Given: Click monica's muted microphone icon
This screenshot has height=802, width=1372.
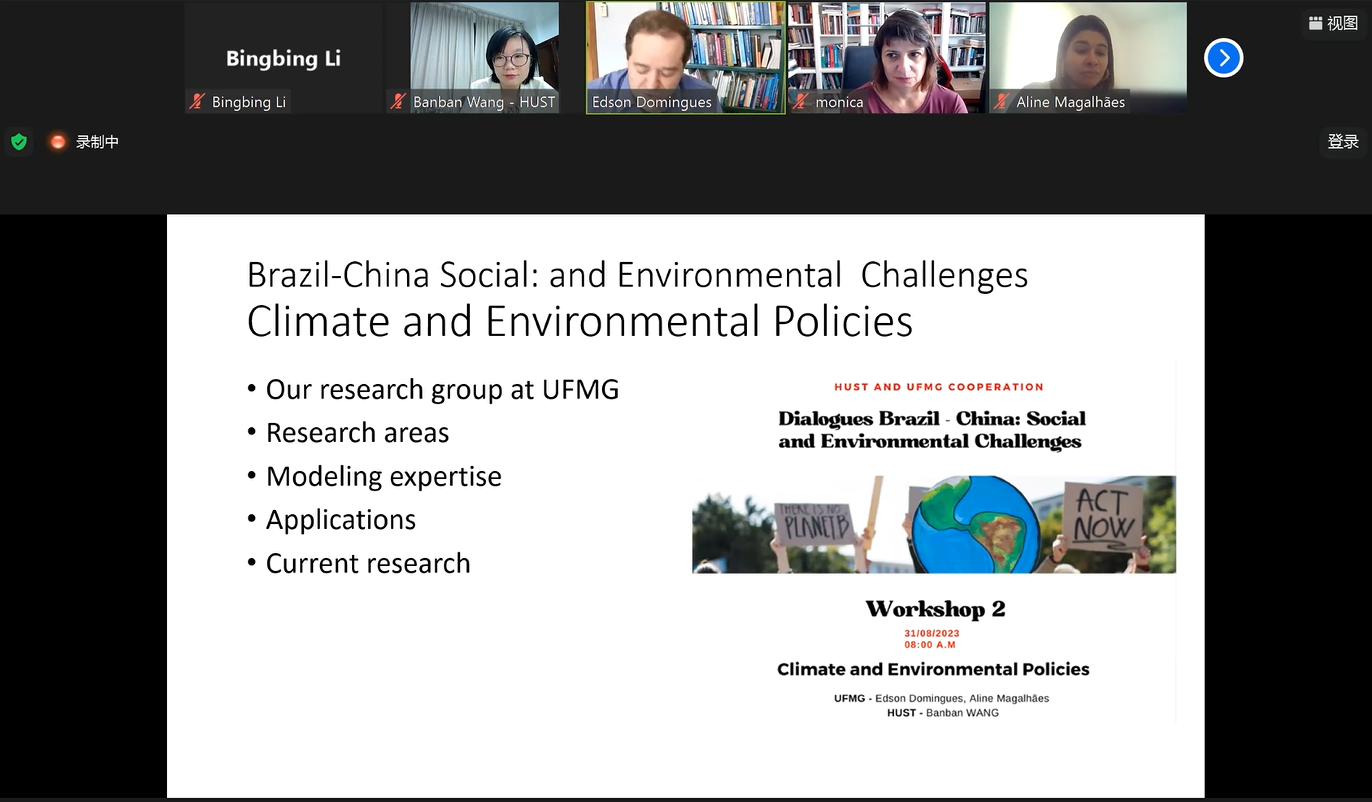Looking at the screenshot, I should (x=800, y=102).
